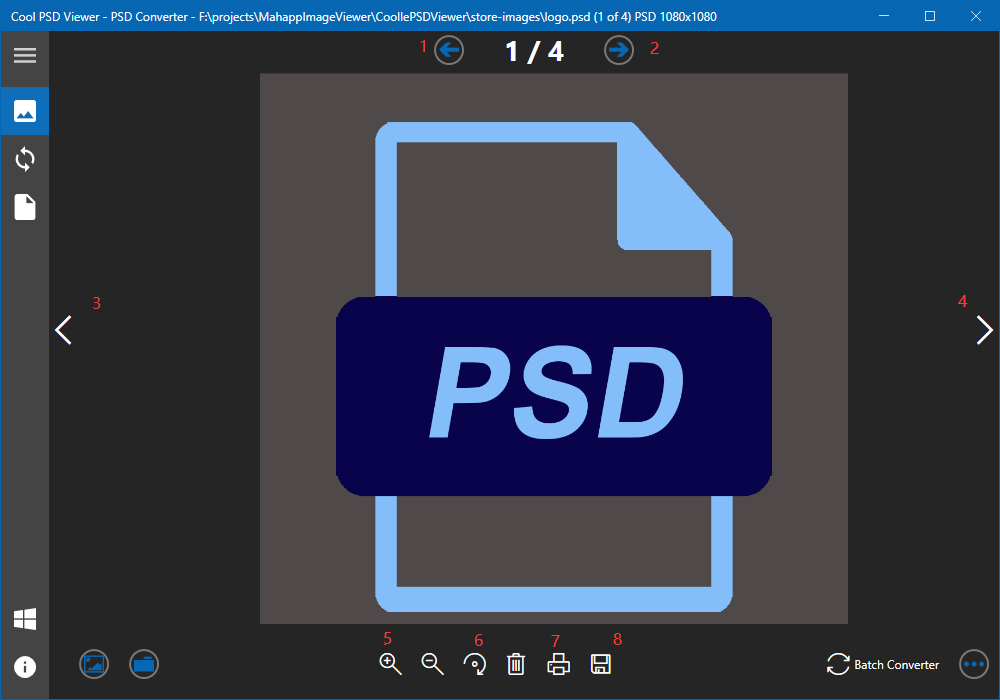Rotate the image with rotate icon

pyautogui.click(x=475, y=664)
